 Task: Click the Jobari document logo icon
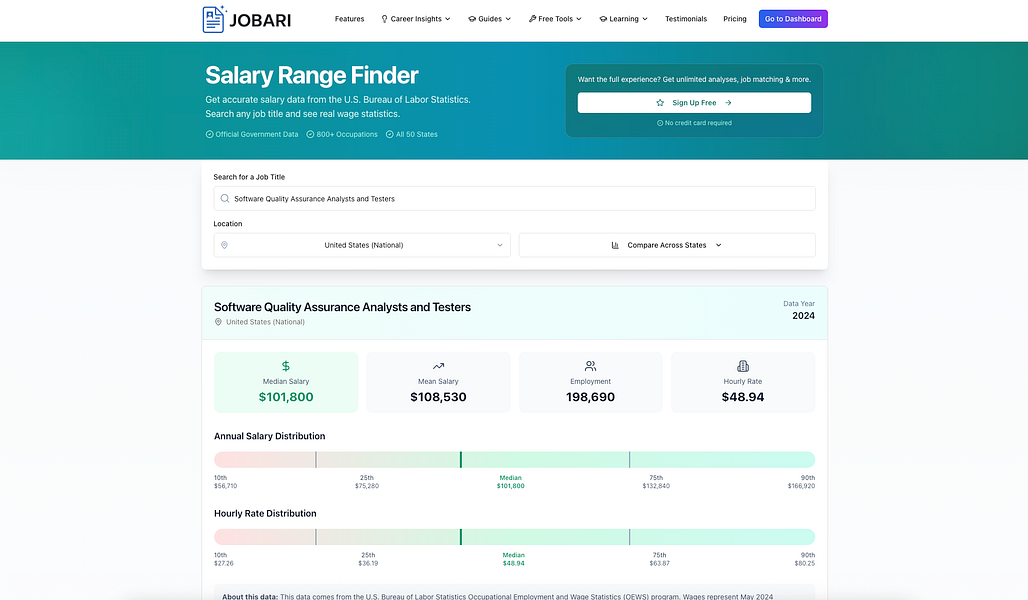[x=214, y=19]
